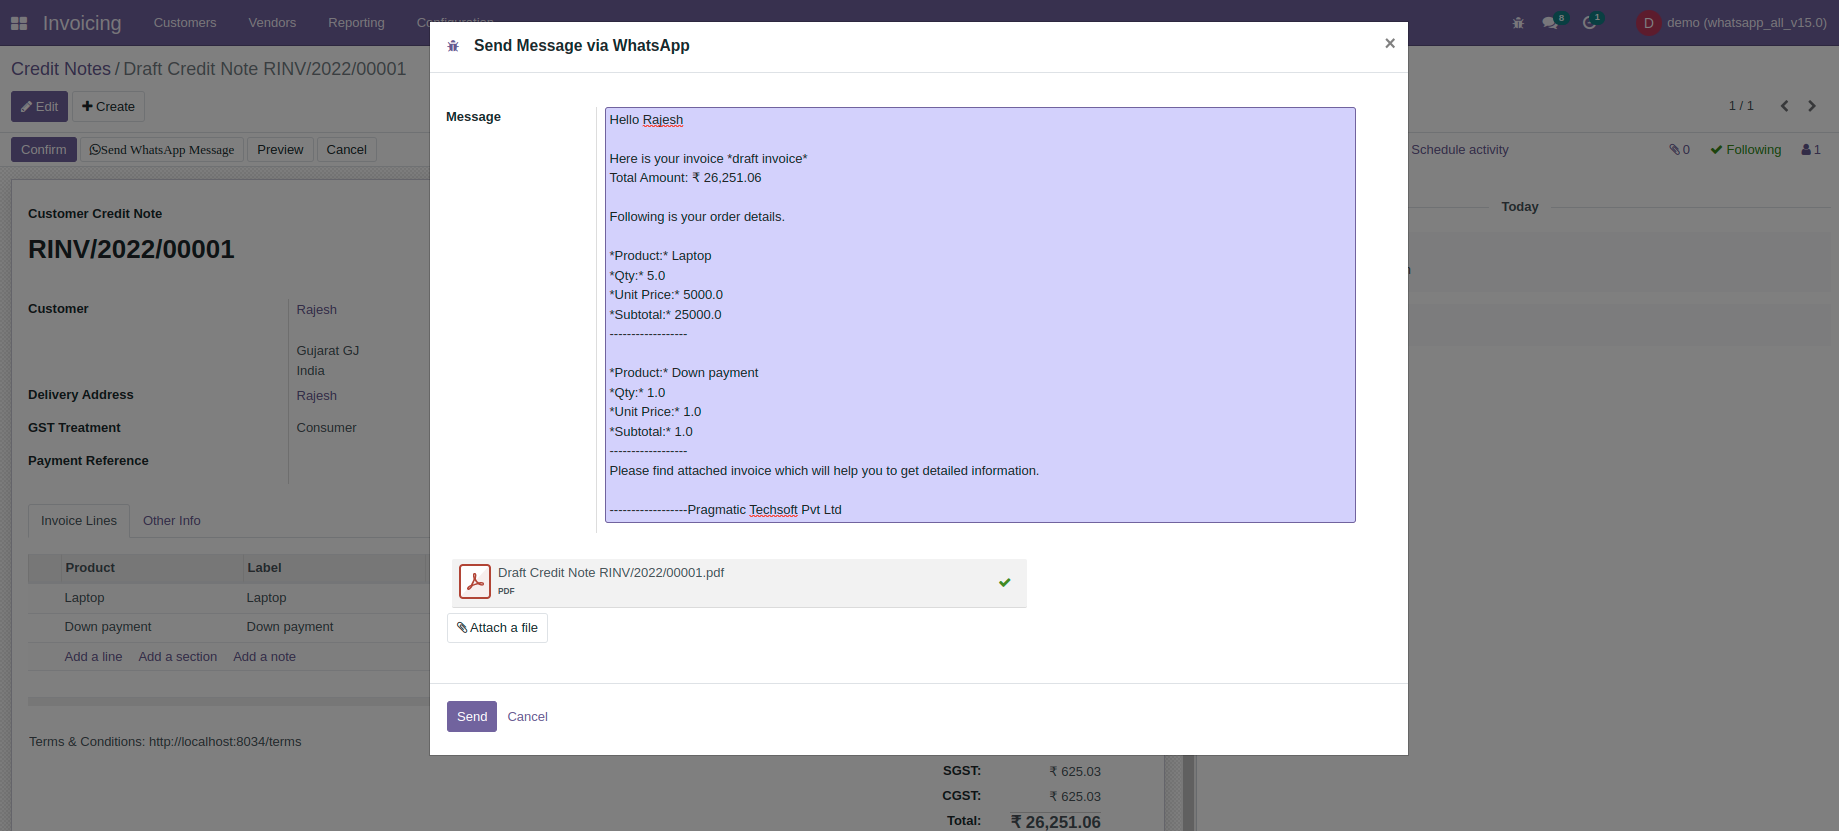1839x831 pixels.
Task: Click attached file name Draft Credit Note PDF
Action: pyautogui.click(x=611, y=573)
